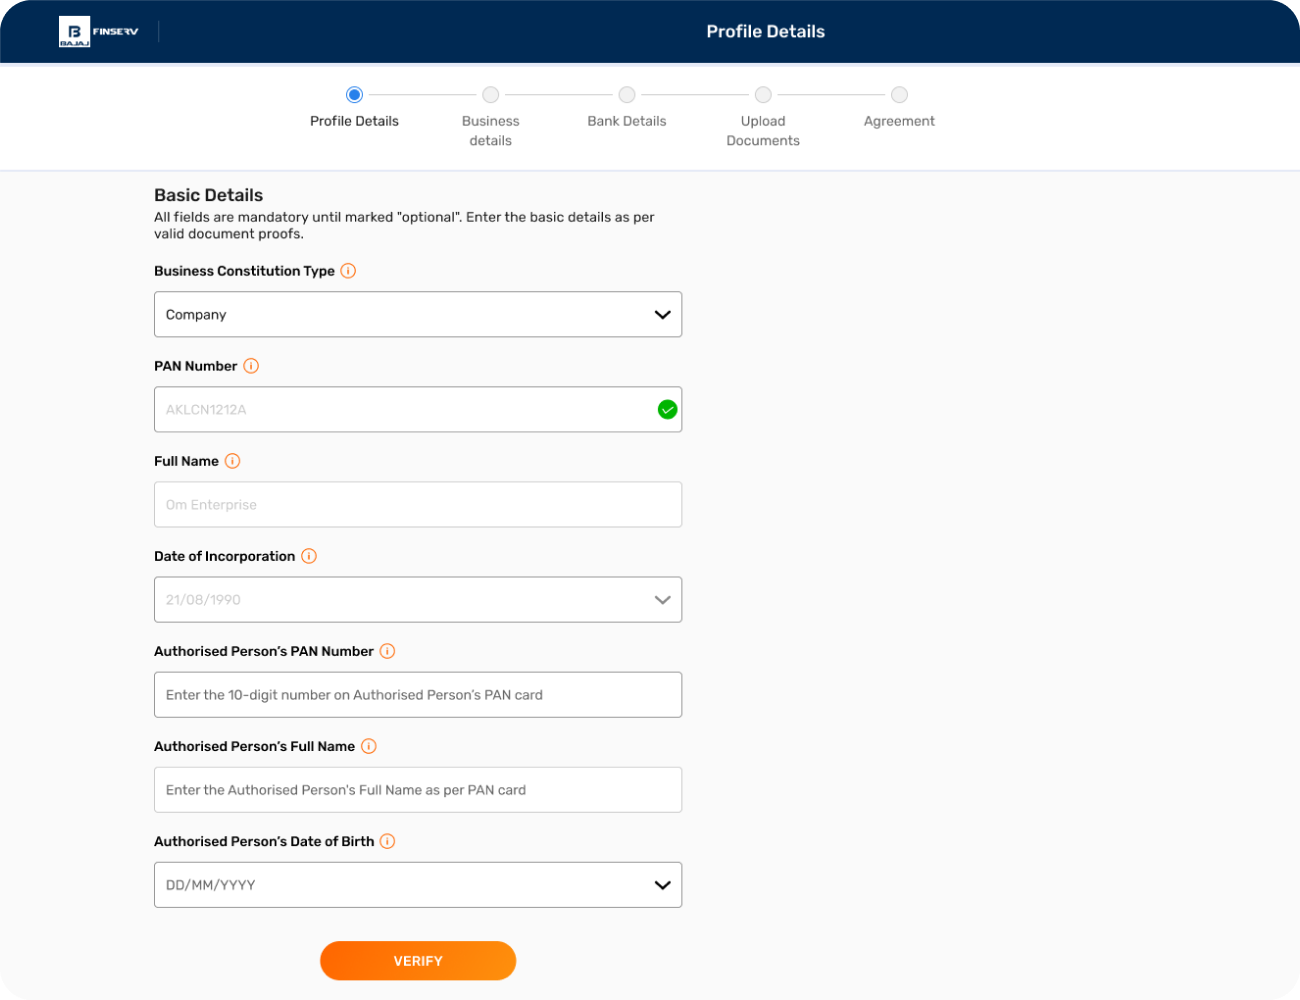
Task: Click info icon beside Date of Incorporation
Action: point(309,556)
